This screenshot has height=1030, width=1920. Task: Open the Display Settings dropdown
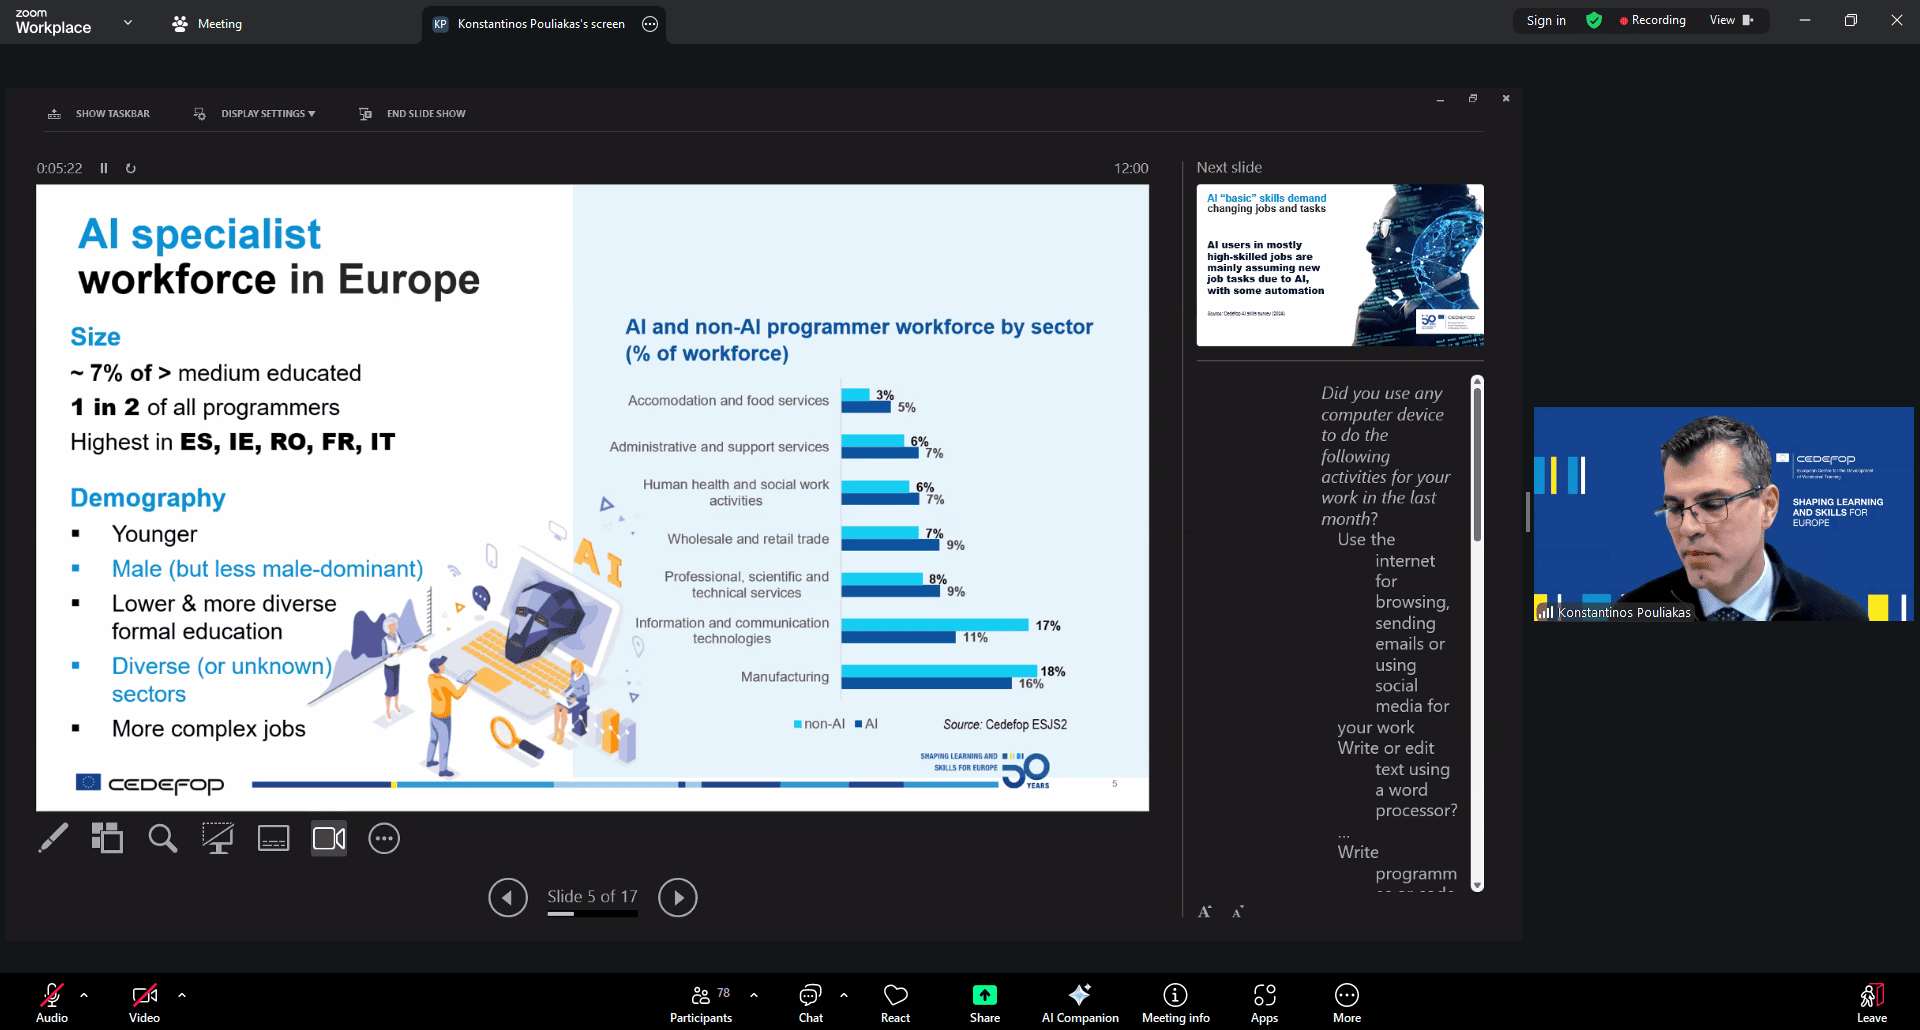[256, 114]
